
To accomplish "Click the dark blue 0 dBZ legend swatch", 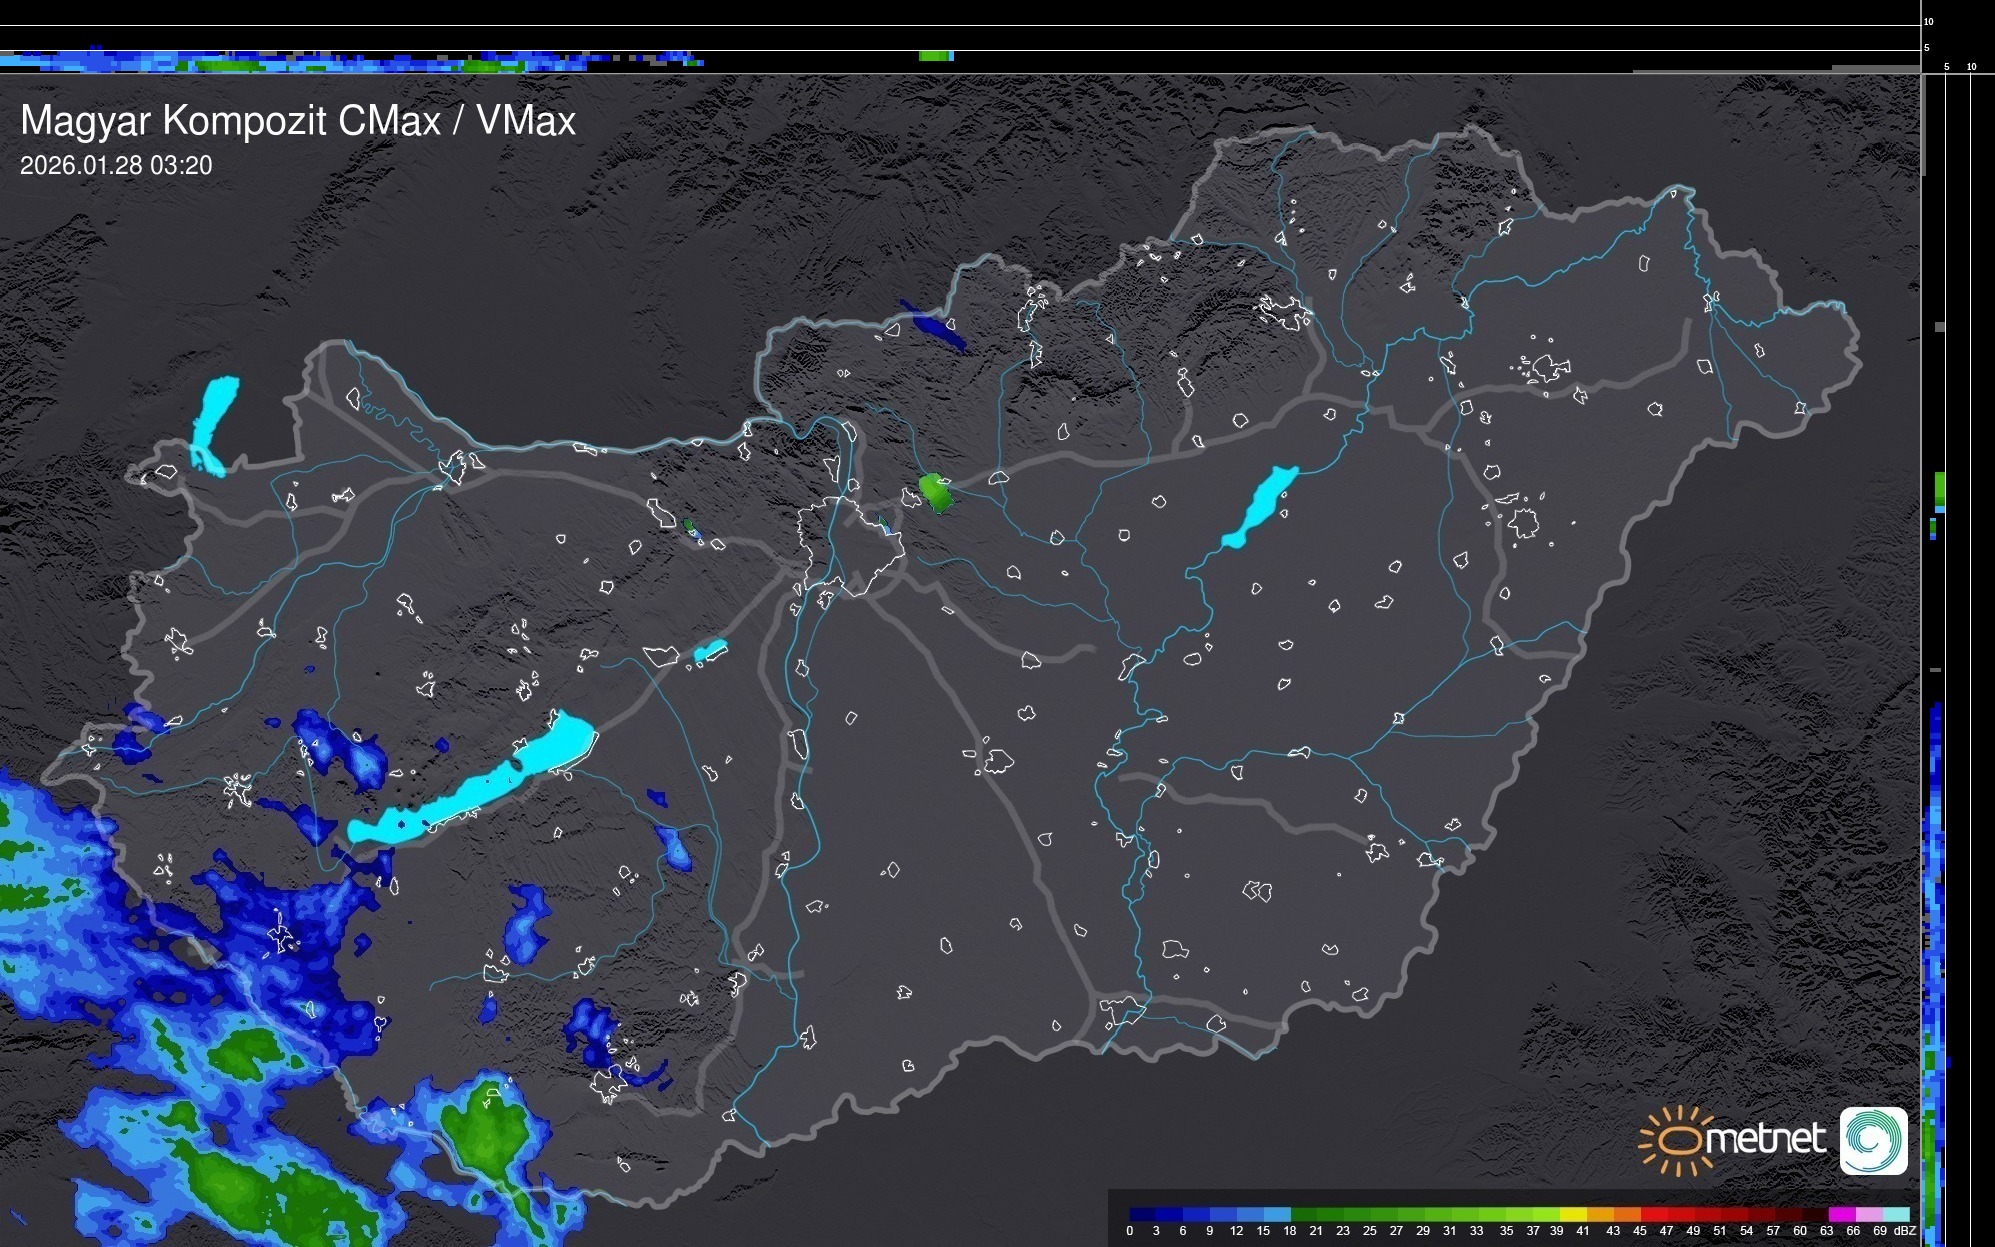I will tap(1141, 1214).
